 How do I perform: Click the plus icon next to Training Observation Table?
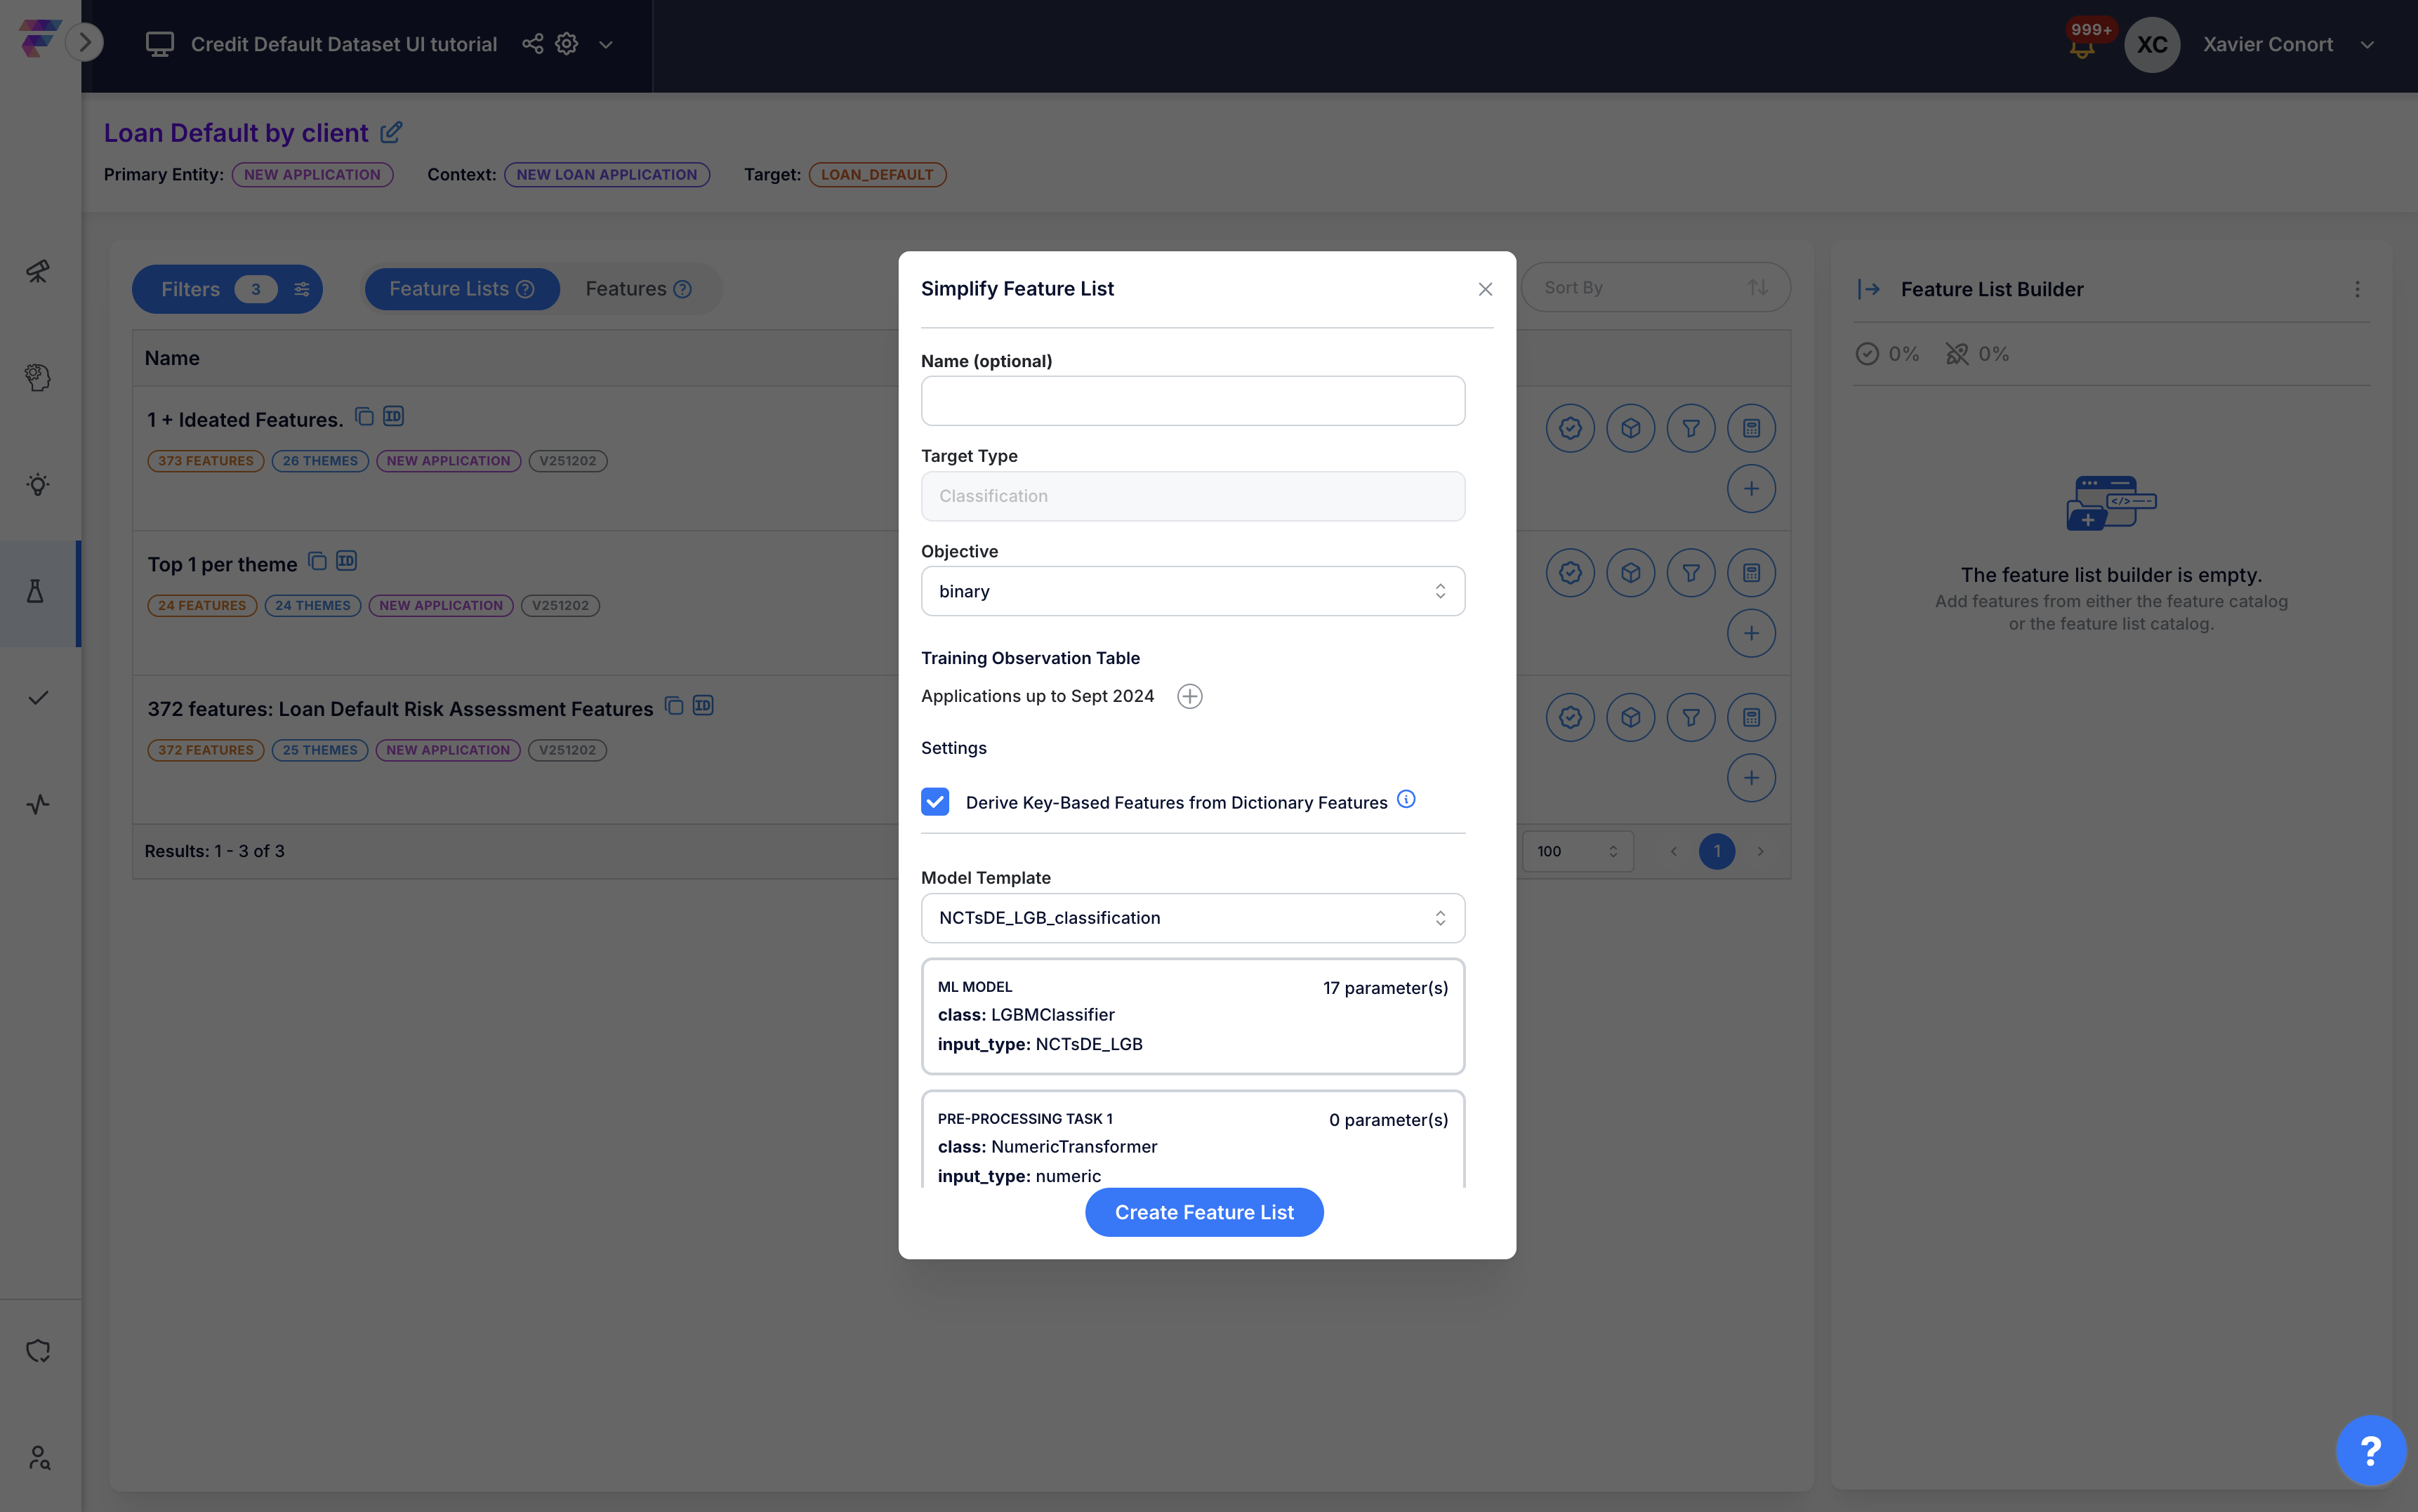tap(1189, 696)
